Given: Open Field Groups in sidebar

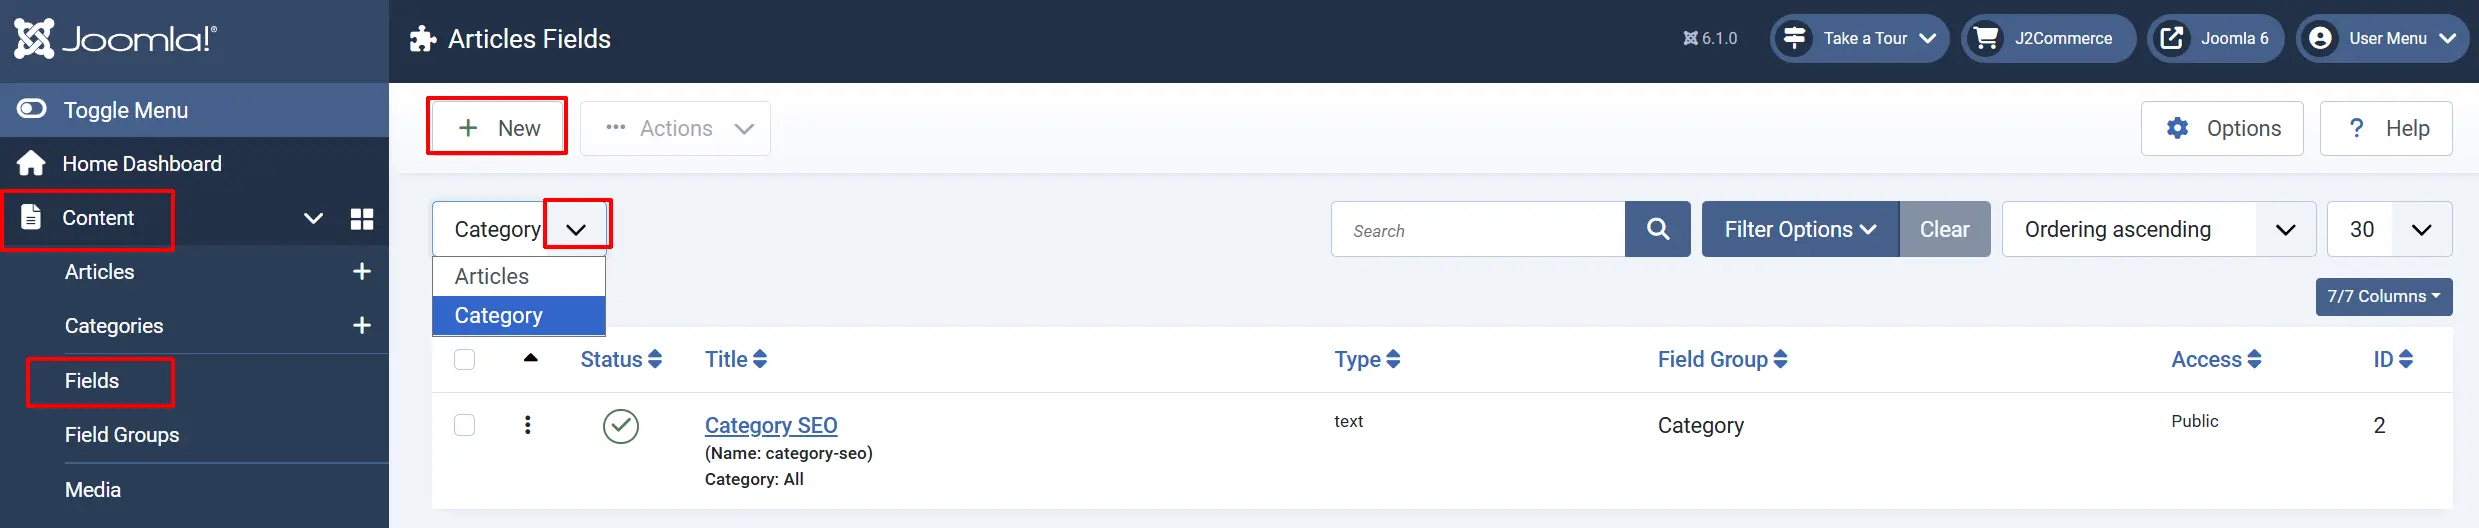Looking at the screenshot, I should [122, 435].
